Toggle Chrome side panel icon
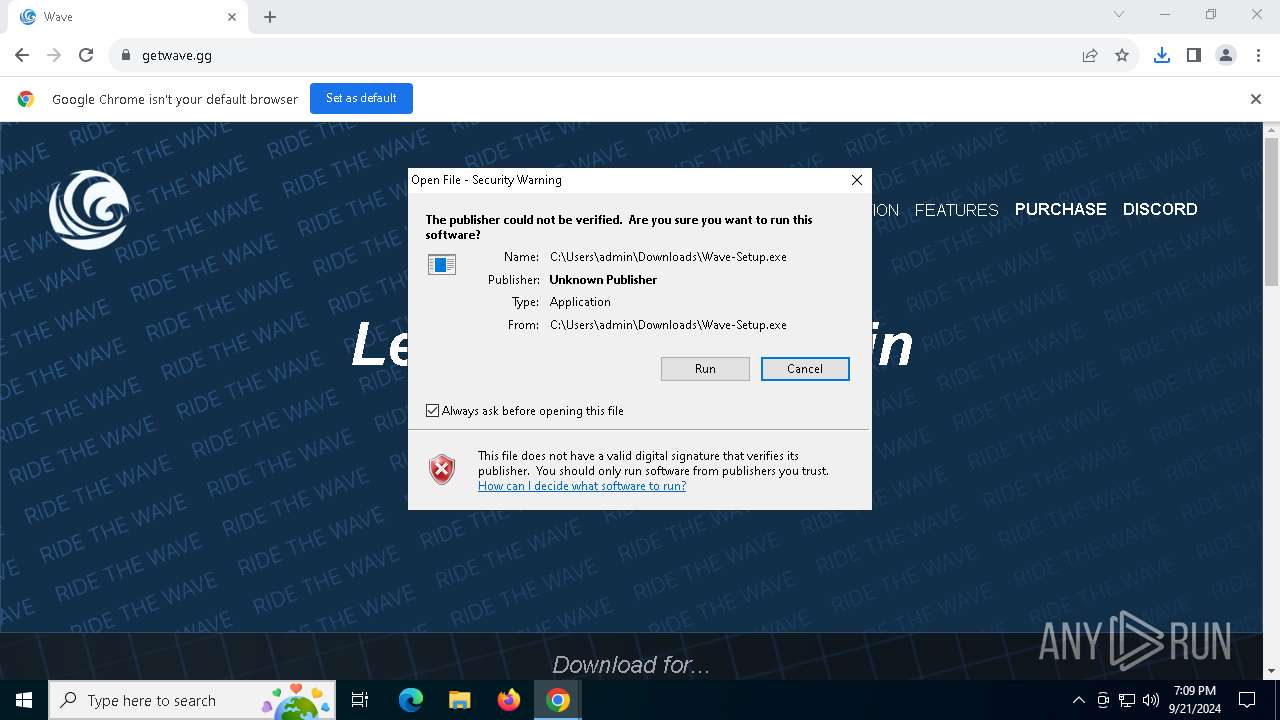Screen dimensions: 1280x720 tap(1194, 56)
